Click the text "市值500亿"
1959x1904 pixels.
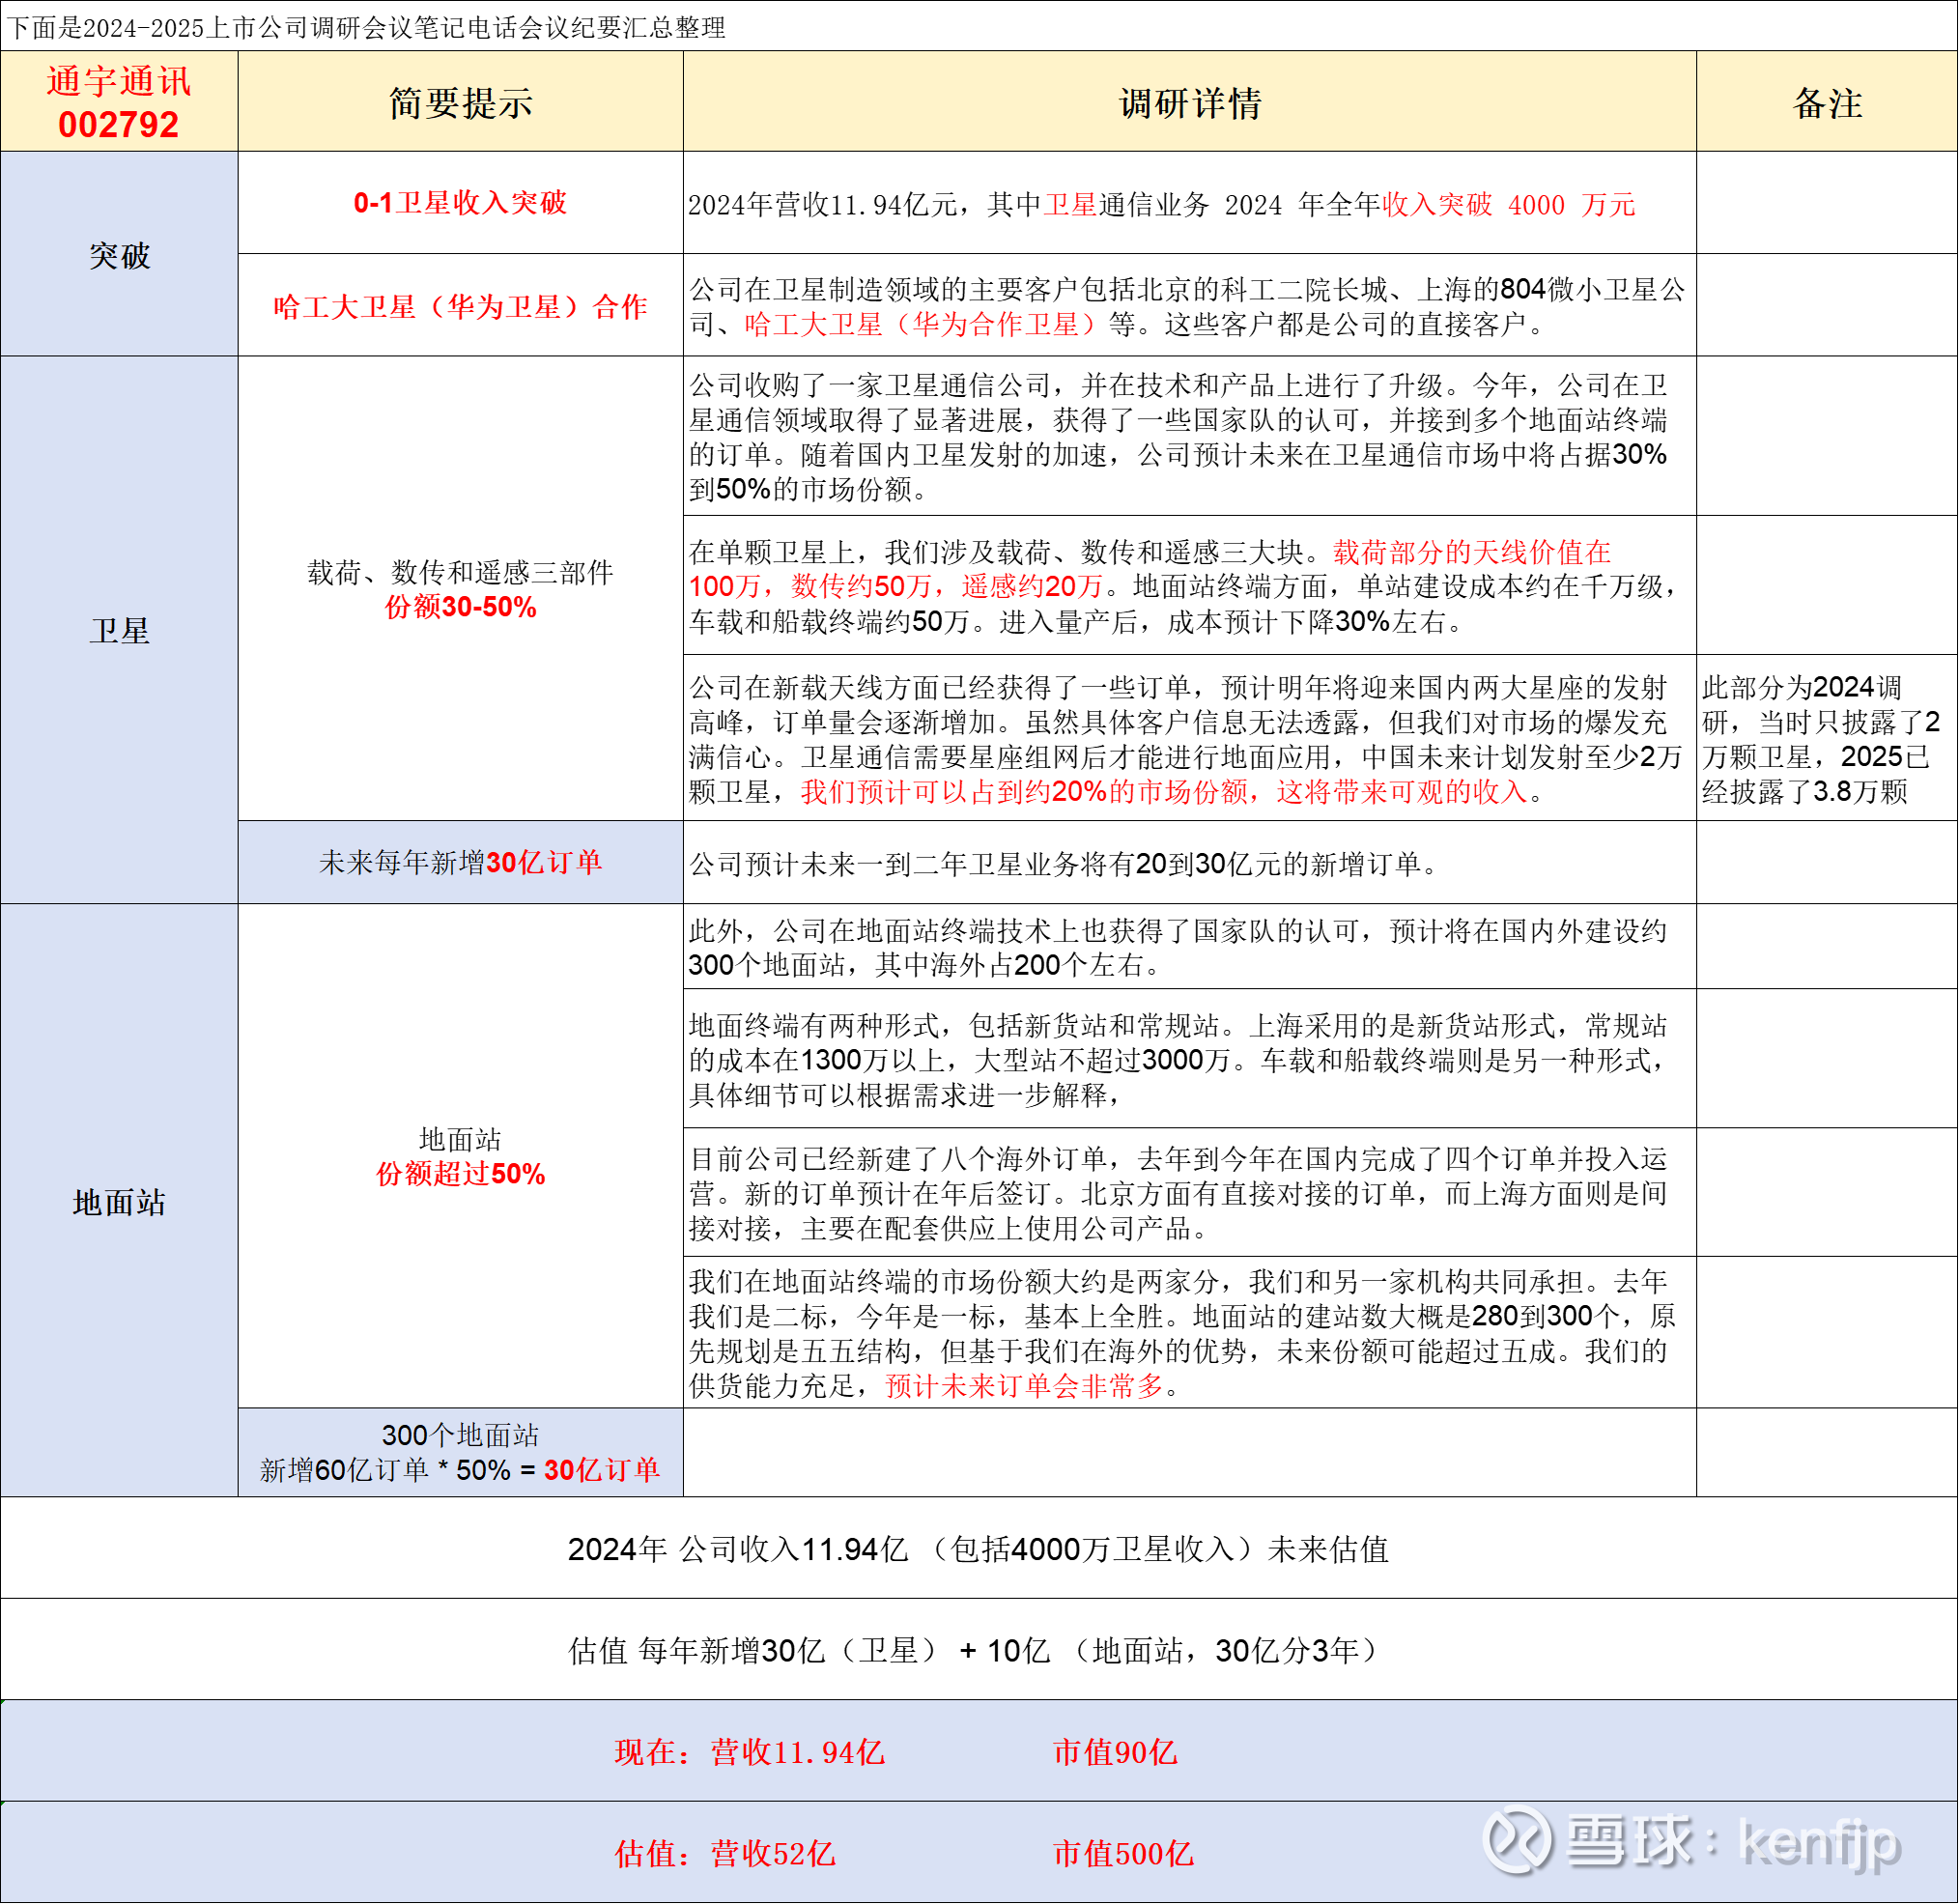pos(1124,1854)
